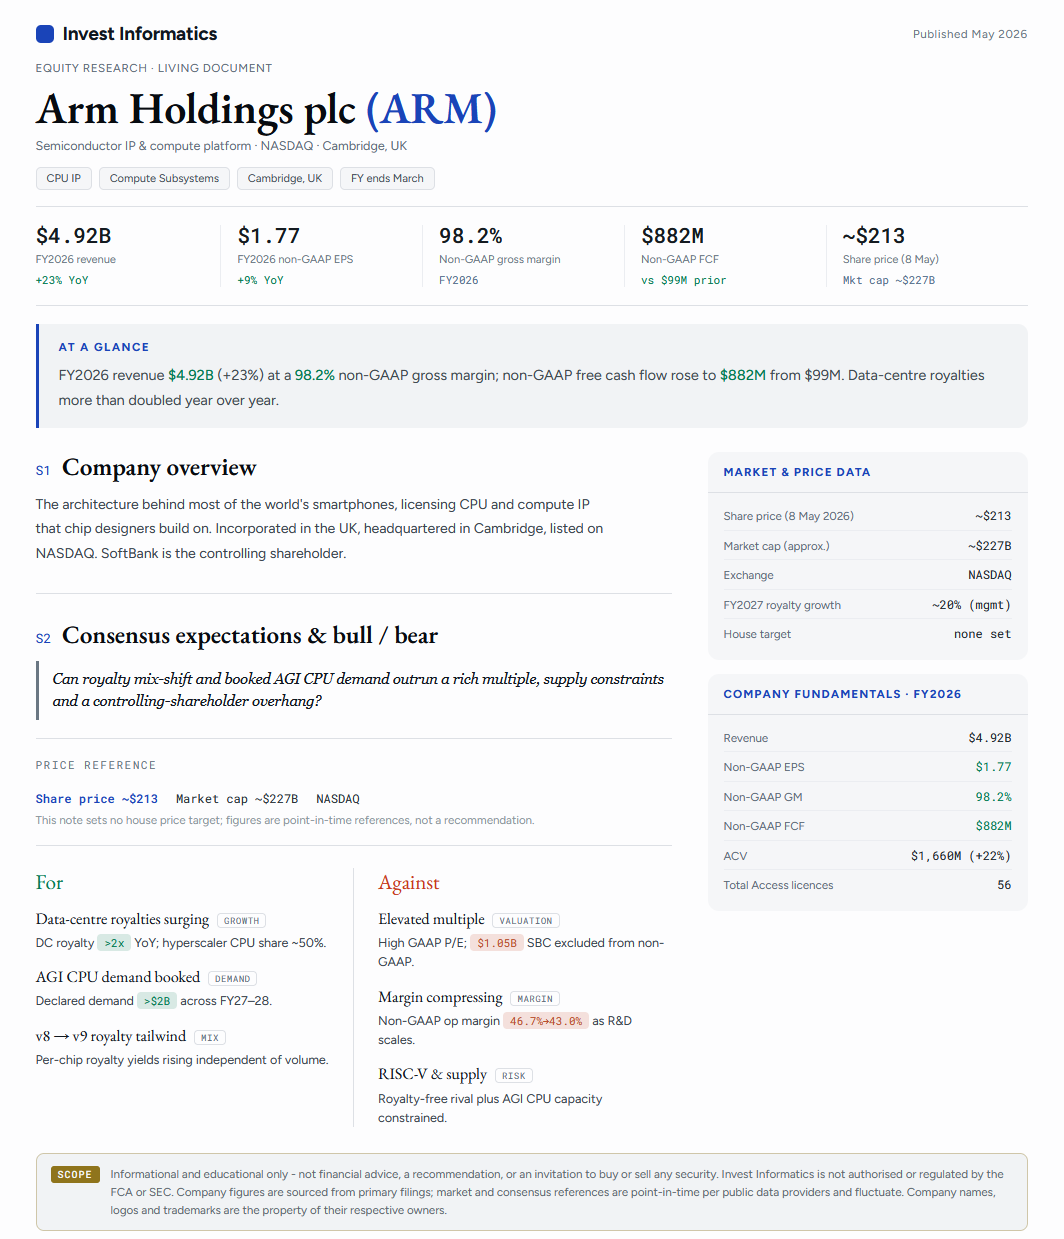Click the MIX tag badge
This screenshot has height=1239, width=1064.
[209, 1038]
